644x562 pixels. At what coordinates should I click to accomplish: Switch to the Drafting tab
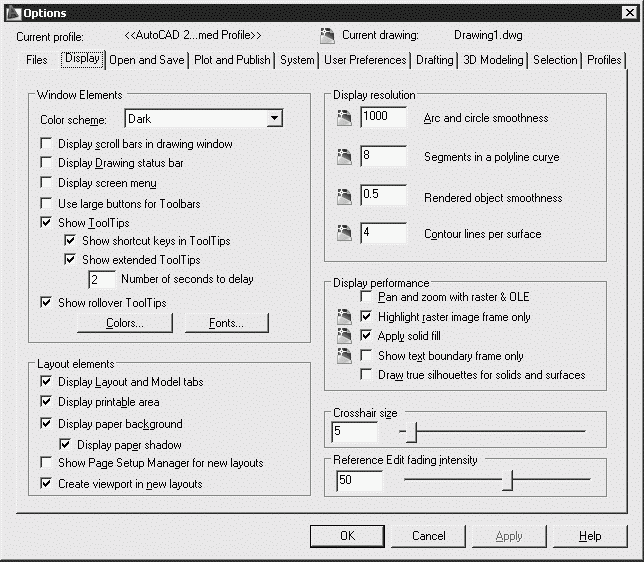[434, 60]
